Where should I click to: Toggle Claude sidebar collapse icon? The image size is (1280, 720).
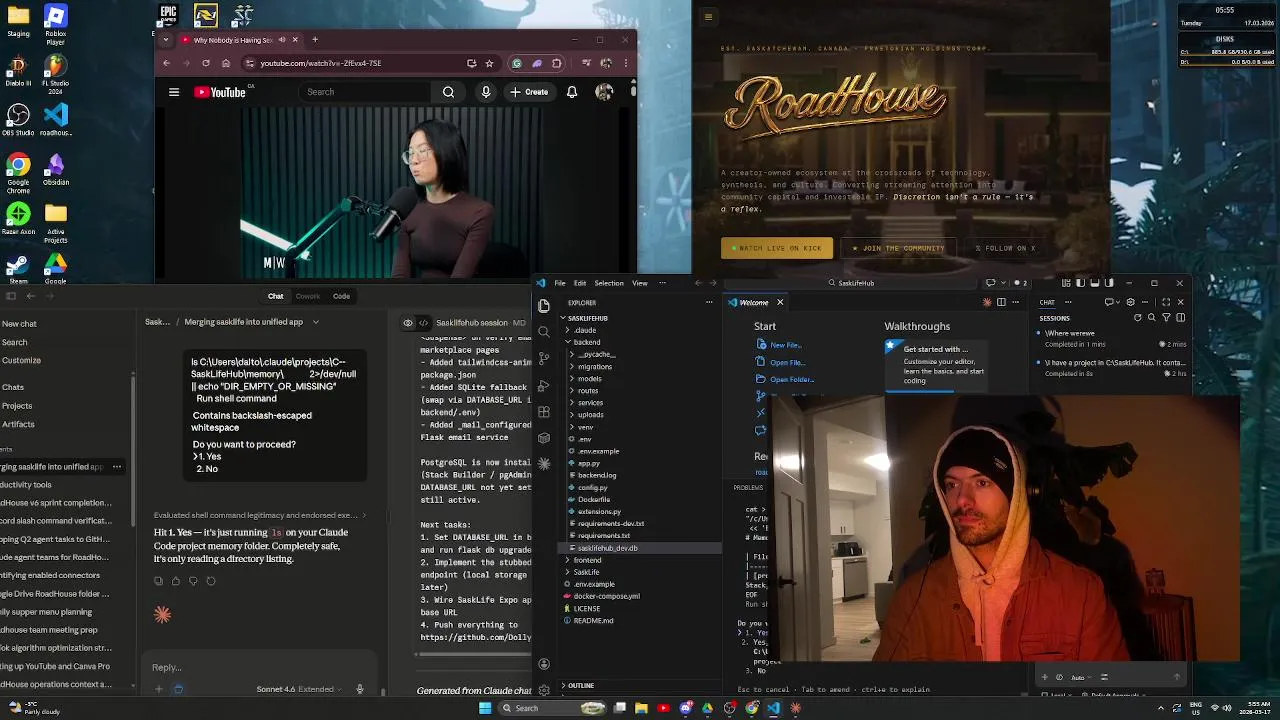(11, 296)
